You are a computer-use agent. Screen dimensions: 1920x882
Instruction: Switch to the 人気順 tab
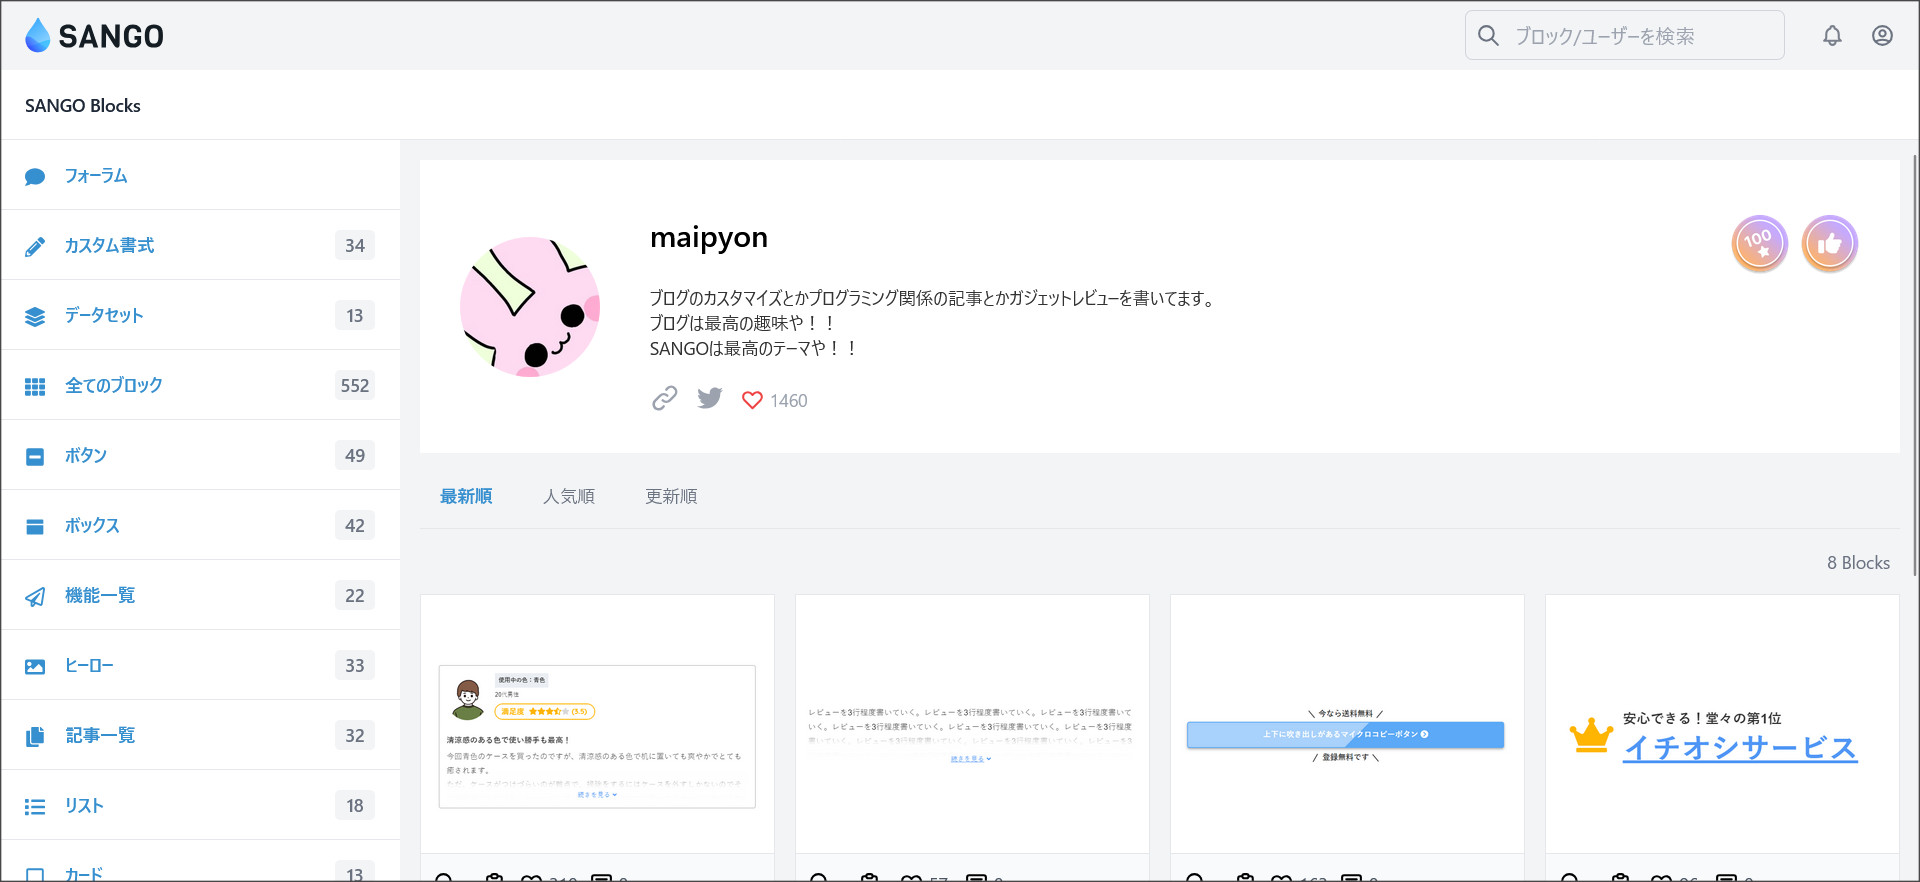click(568, 496)
